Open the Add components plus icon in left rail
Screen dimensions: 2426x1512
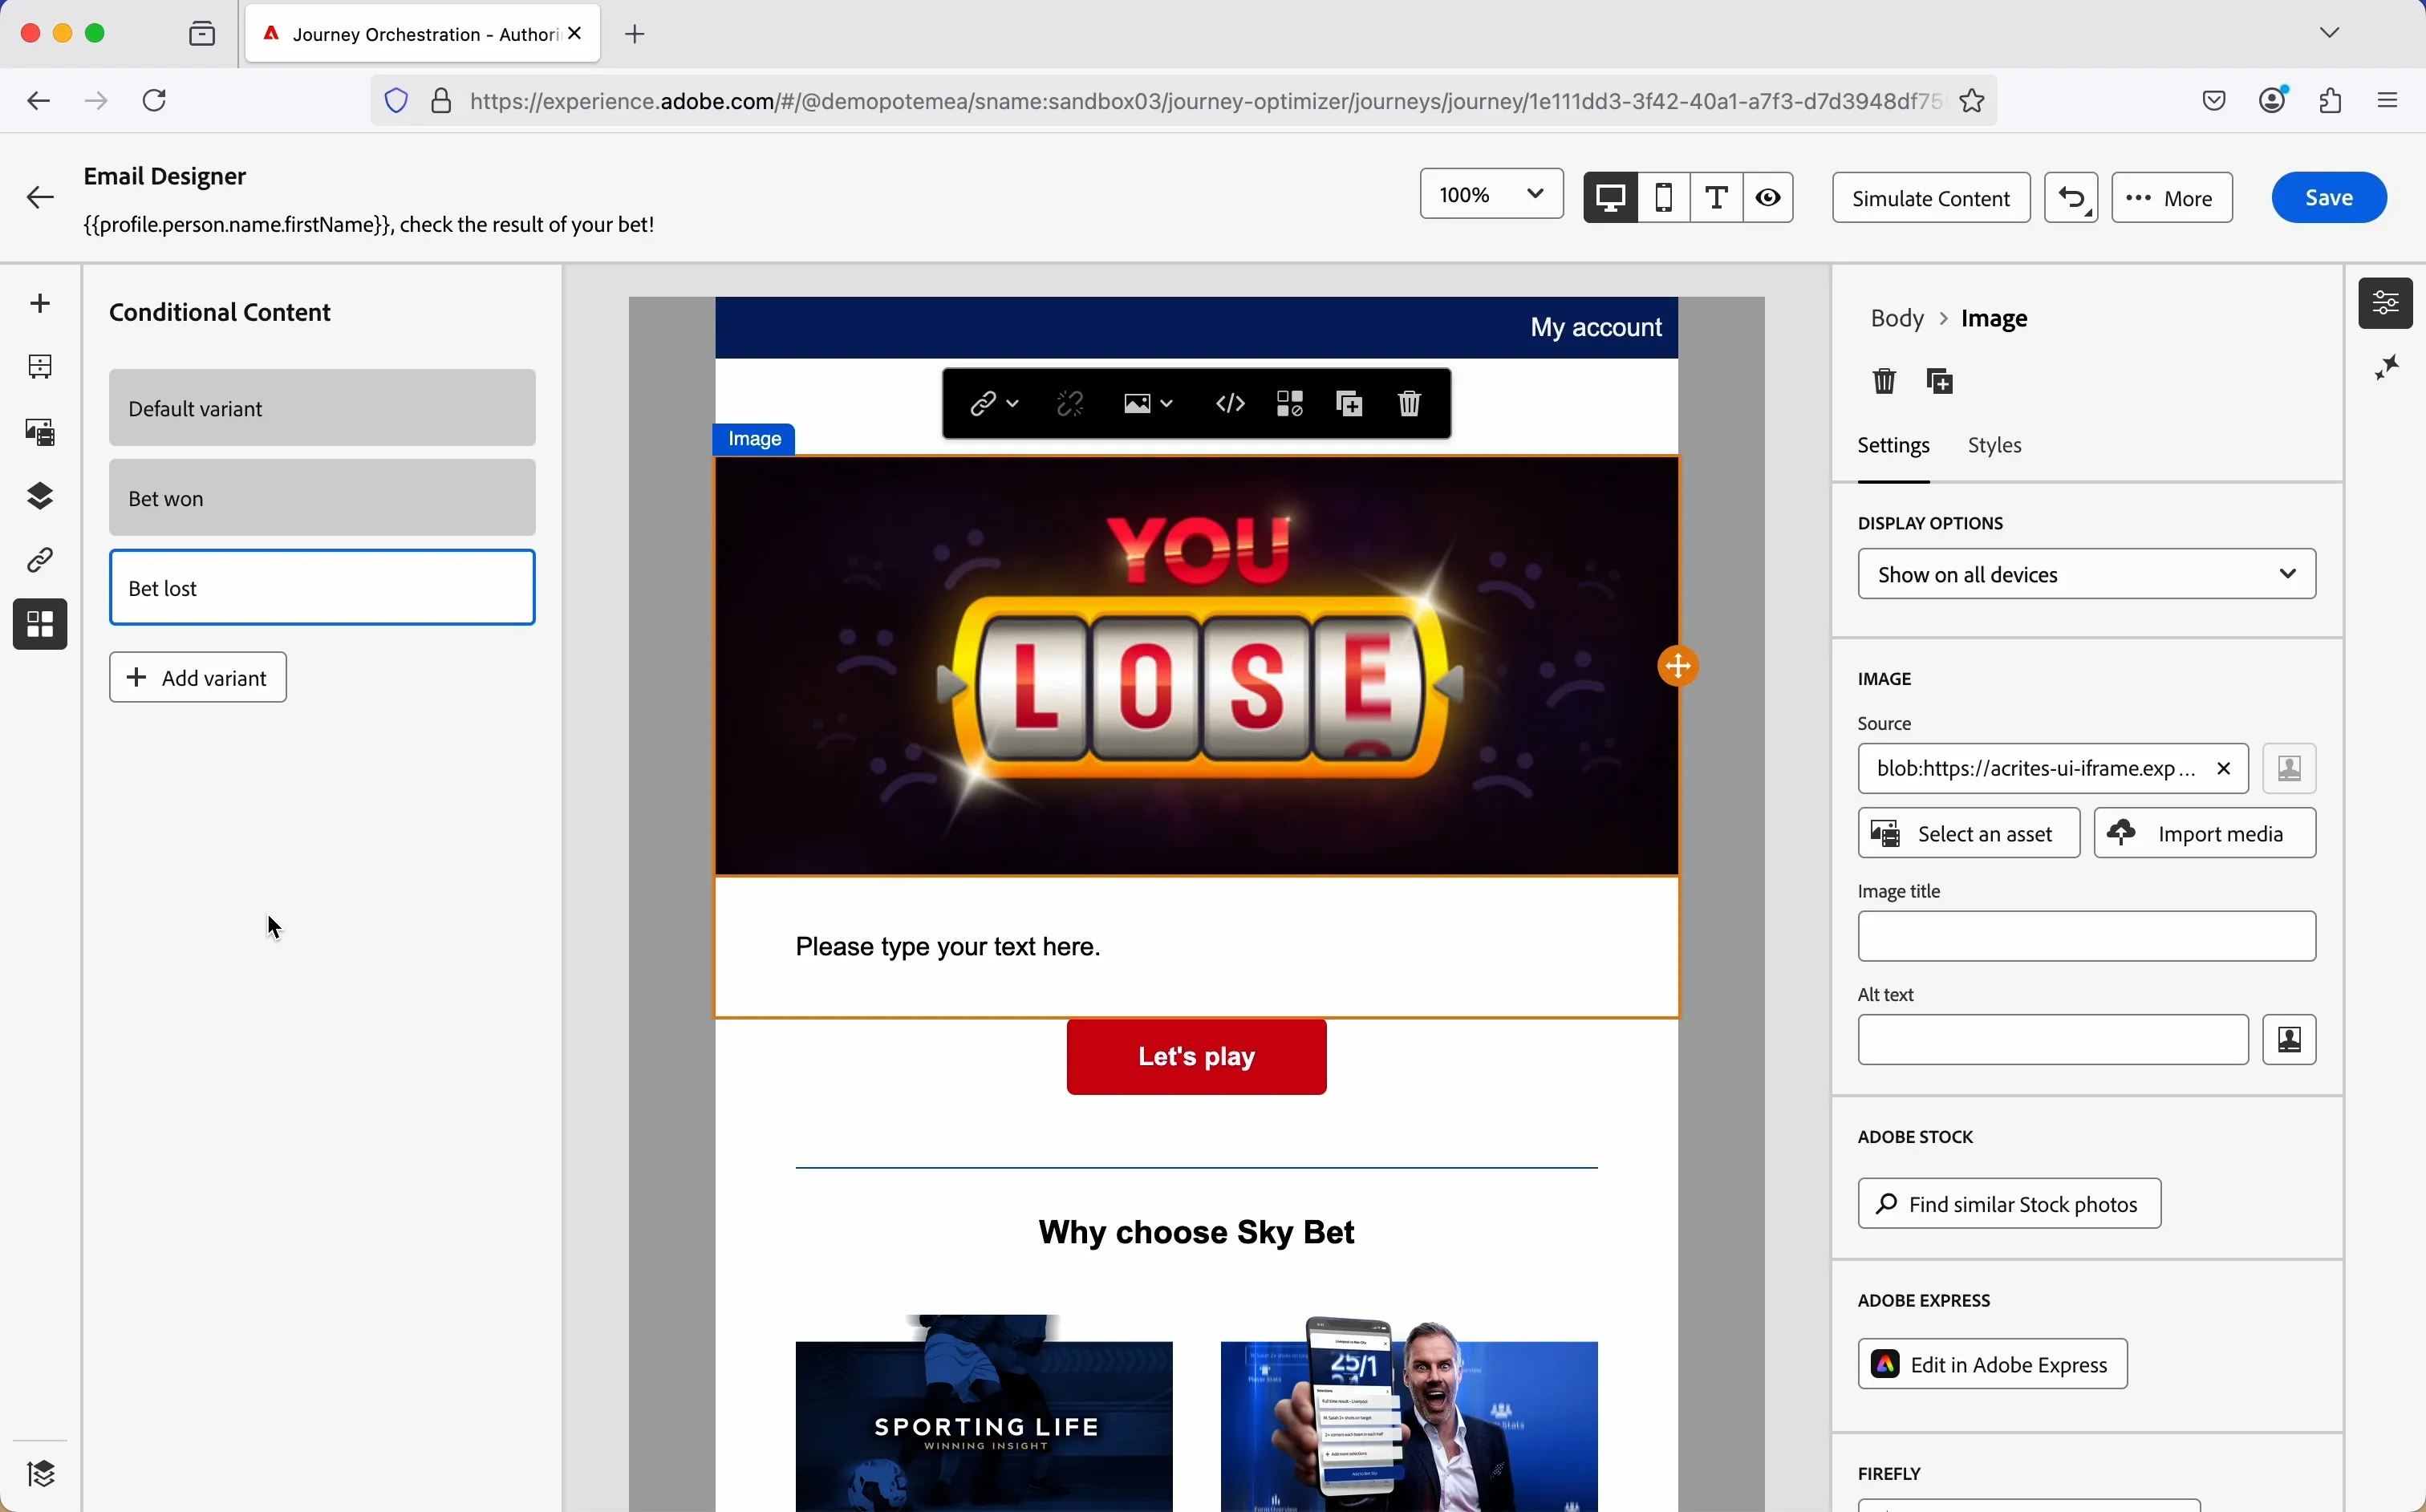(40, 303)
